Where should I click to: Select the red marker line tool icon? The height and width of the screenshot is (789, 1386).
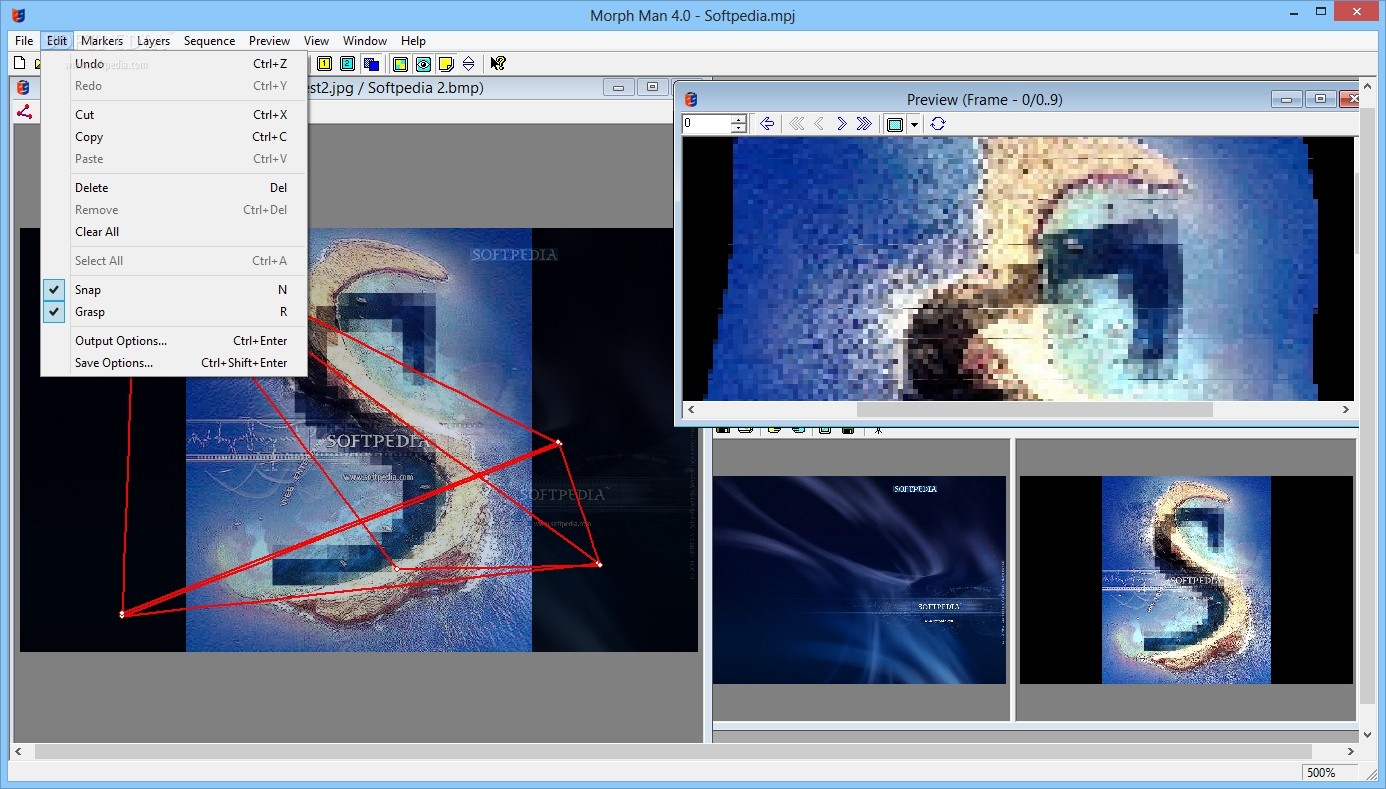[24, 112]
